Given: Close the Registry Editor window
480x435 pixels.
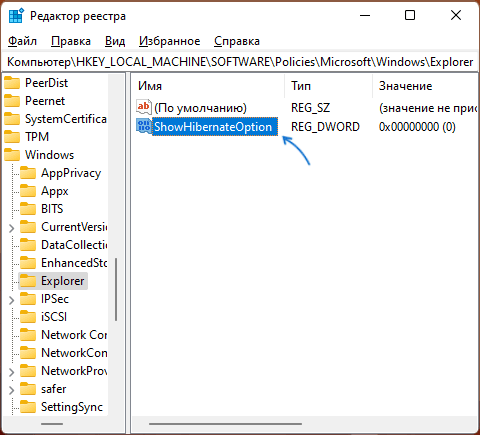Looking at the screenshot, I should tap(456, 15).
